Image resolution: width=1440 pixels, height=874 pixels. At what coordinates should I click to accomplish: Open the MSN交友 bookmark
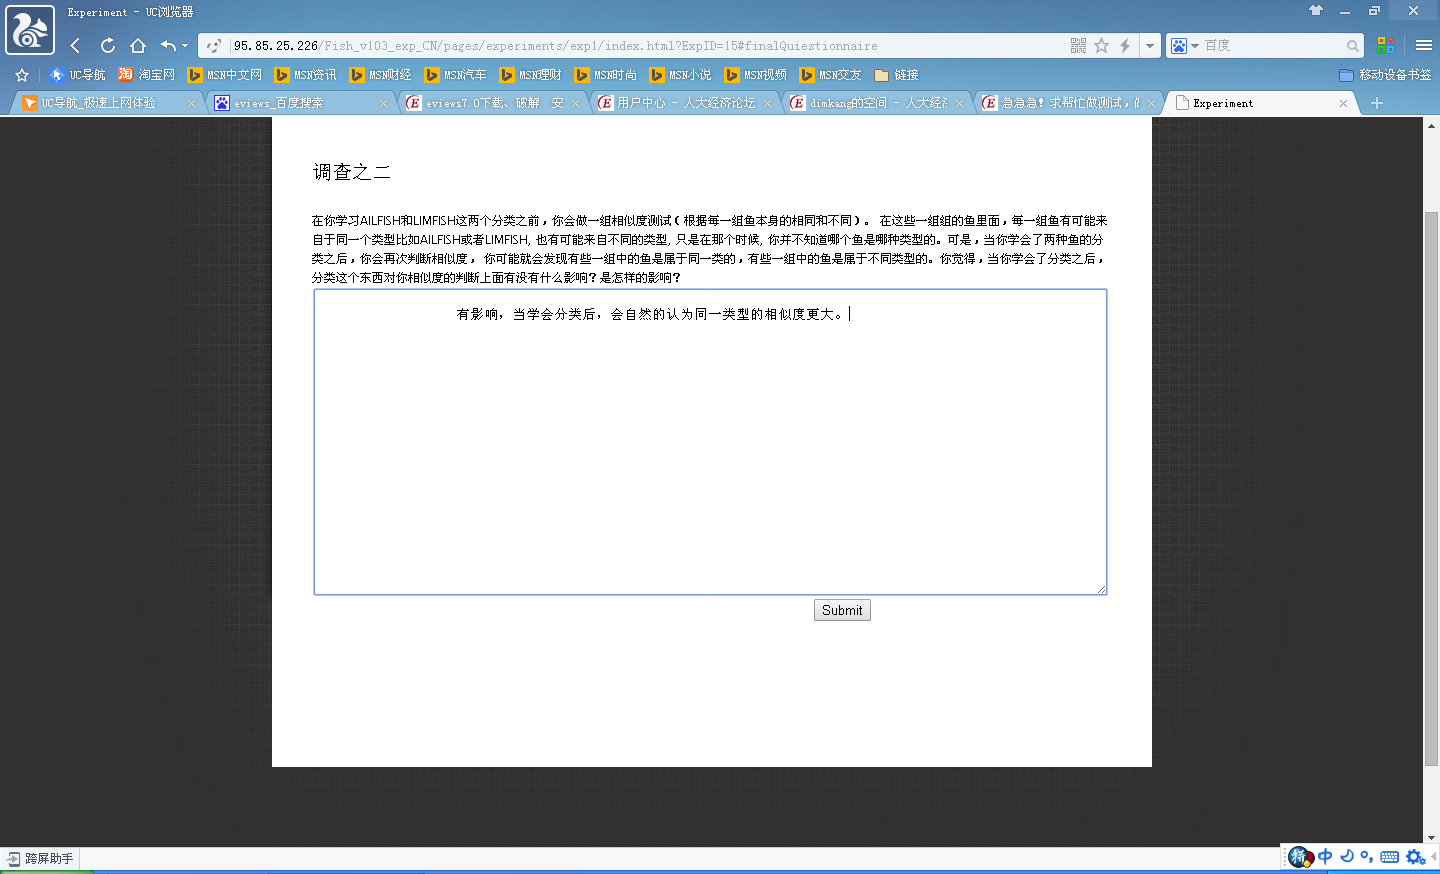pos(831,75)
